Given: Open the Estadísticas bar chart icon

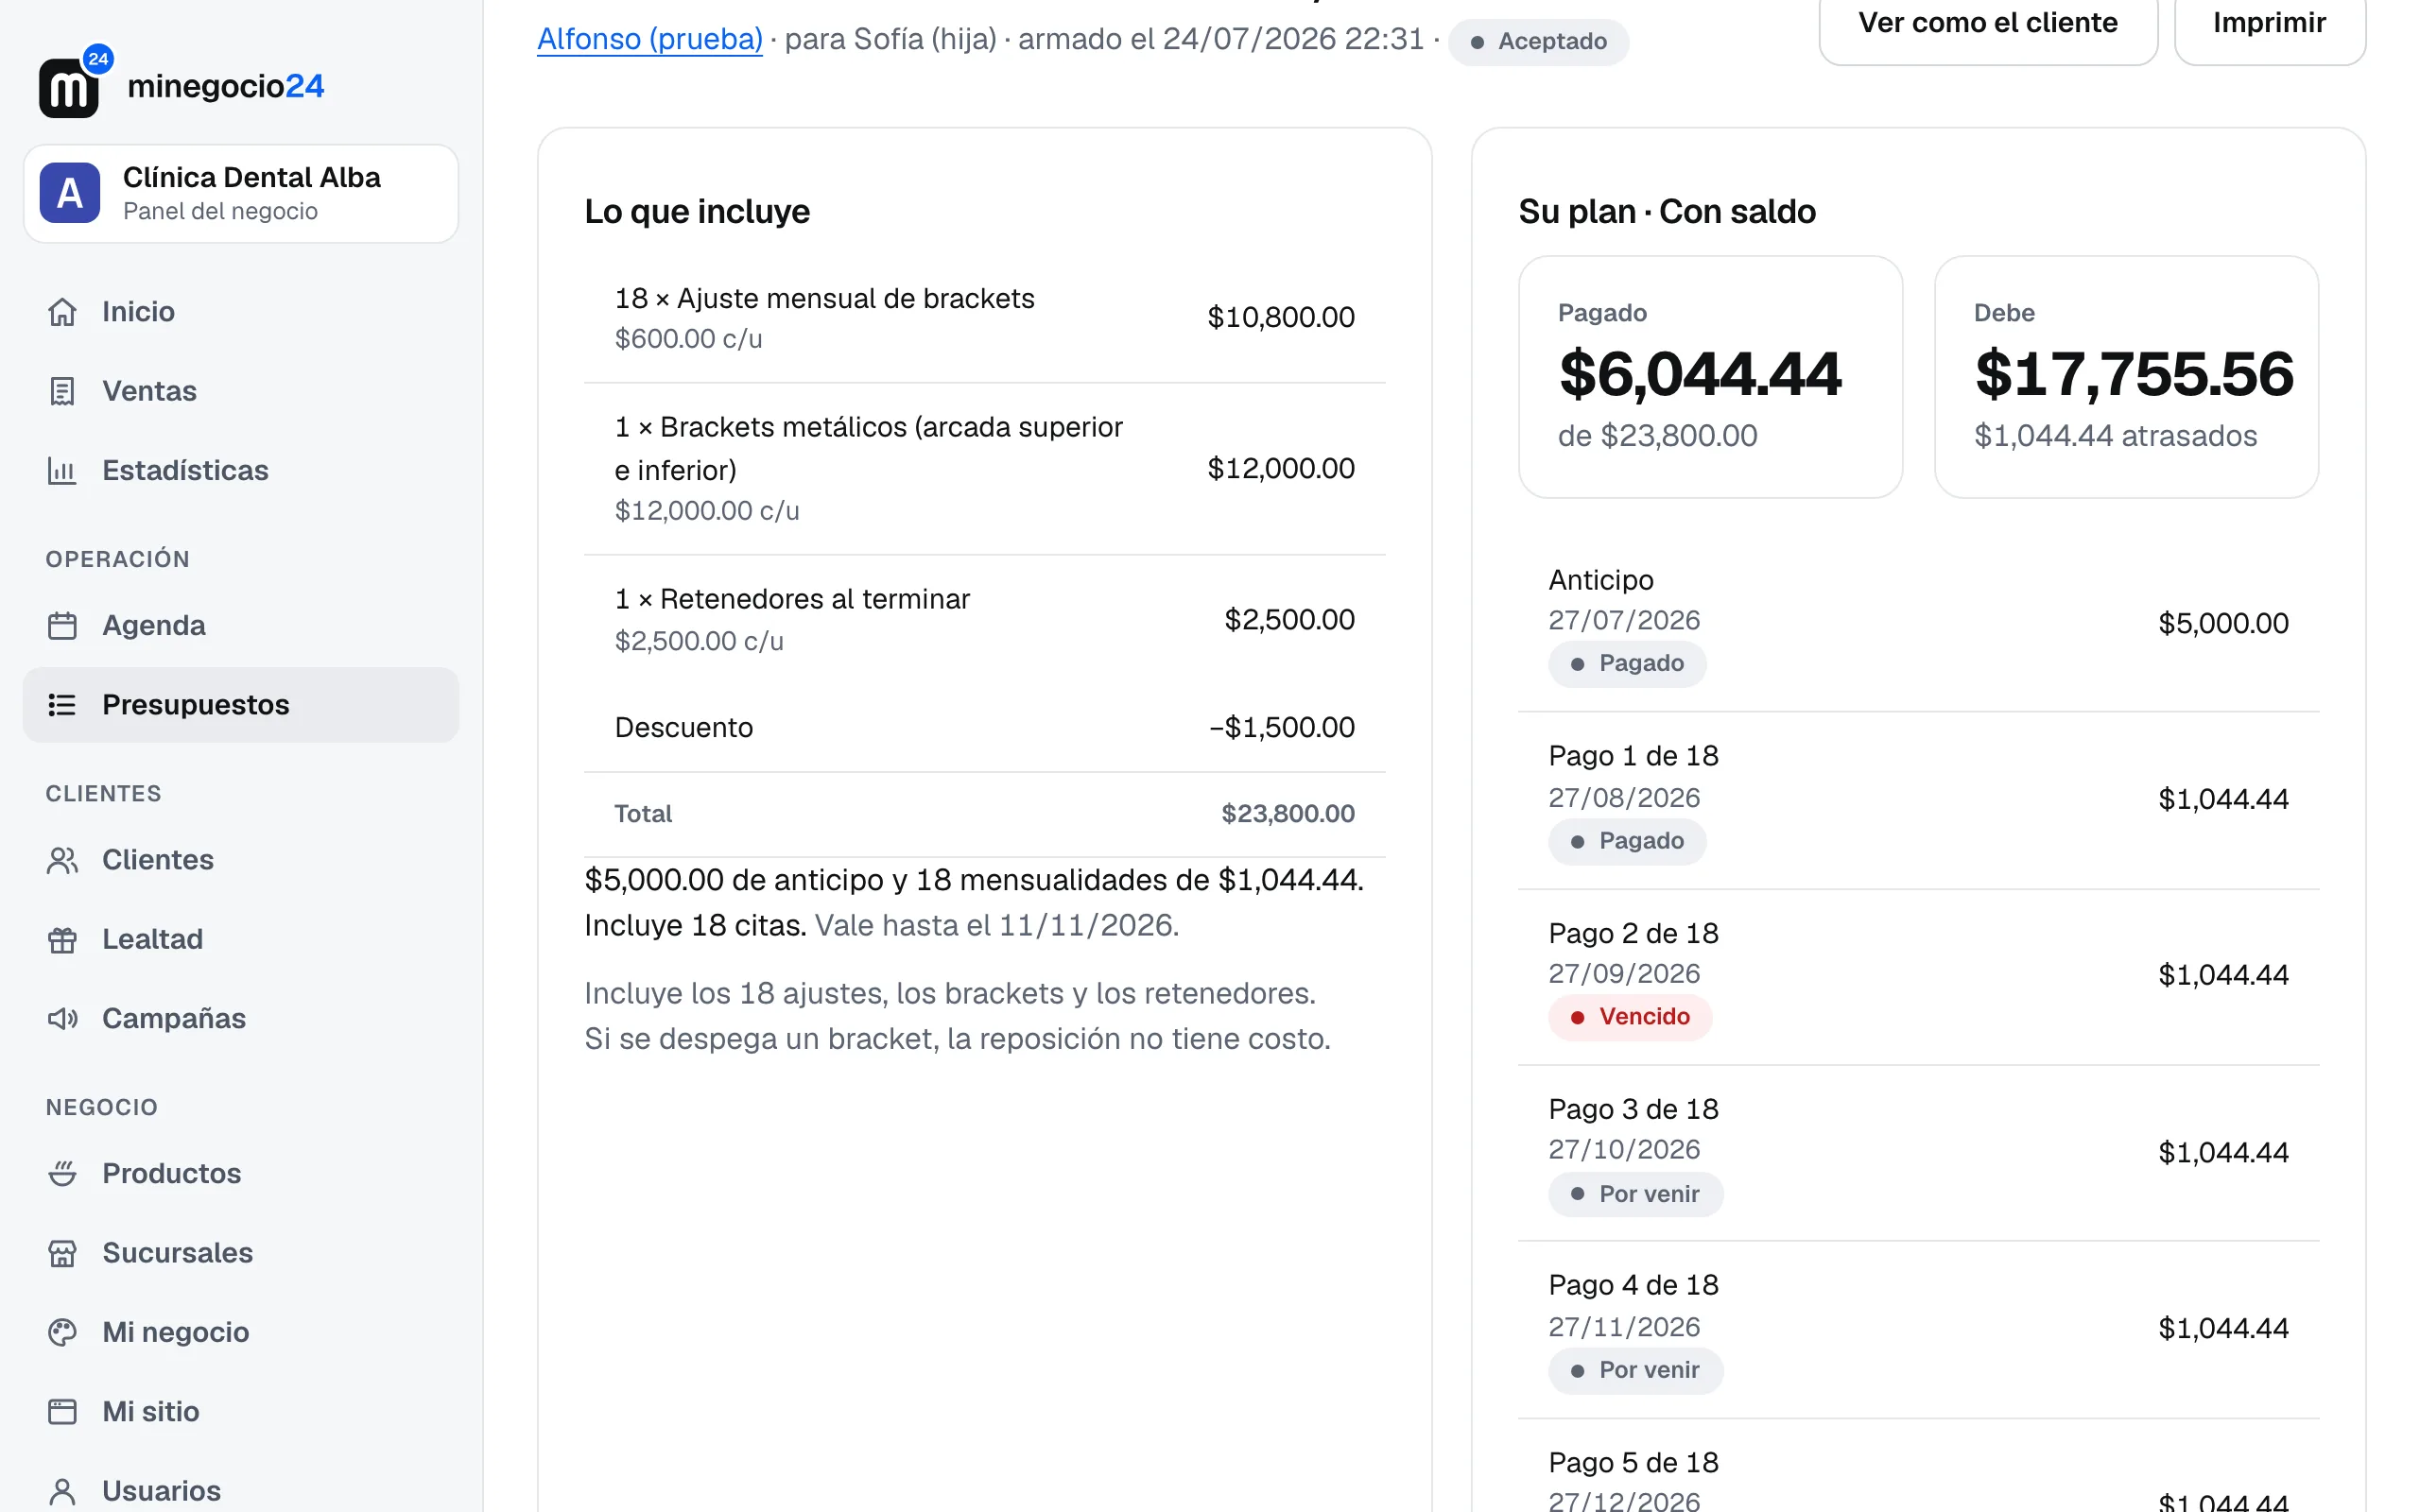Looking at the screenshot, I should tap(62, 471).
